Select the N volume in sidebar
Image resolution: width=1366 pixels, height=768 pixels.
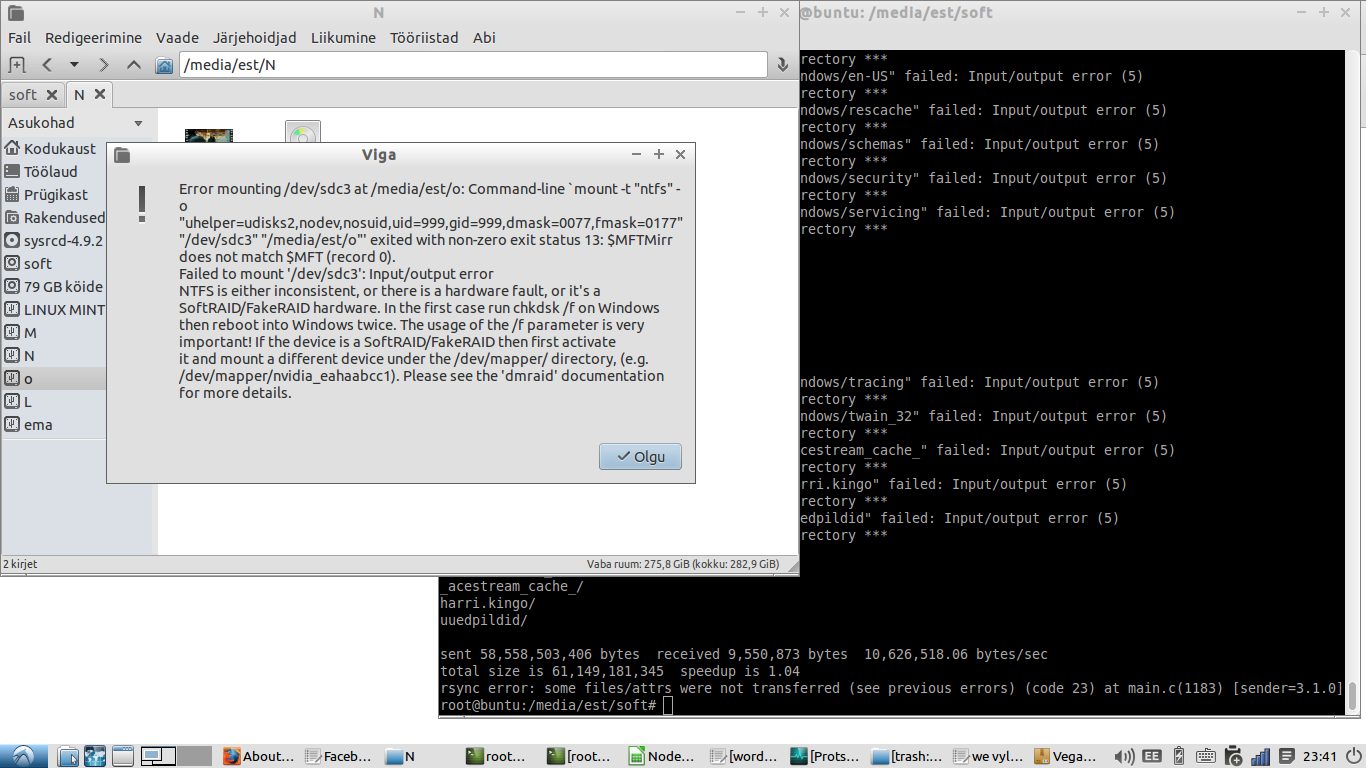tap(21, 356)
